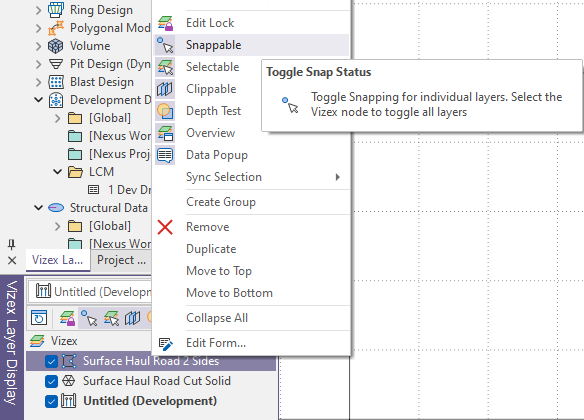Click the Edit Lock icon in context menu
The height and width of the screenshot is (420, 584).
[165, 23]
